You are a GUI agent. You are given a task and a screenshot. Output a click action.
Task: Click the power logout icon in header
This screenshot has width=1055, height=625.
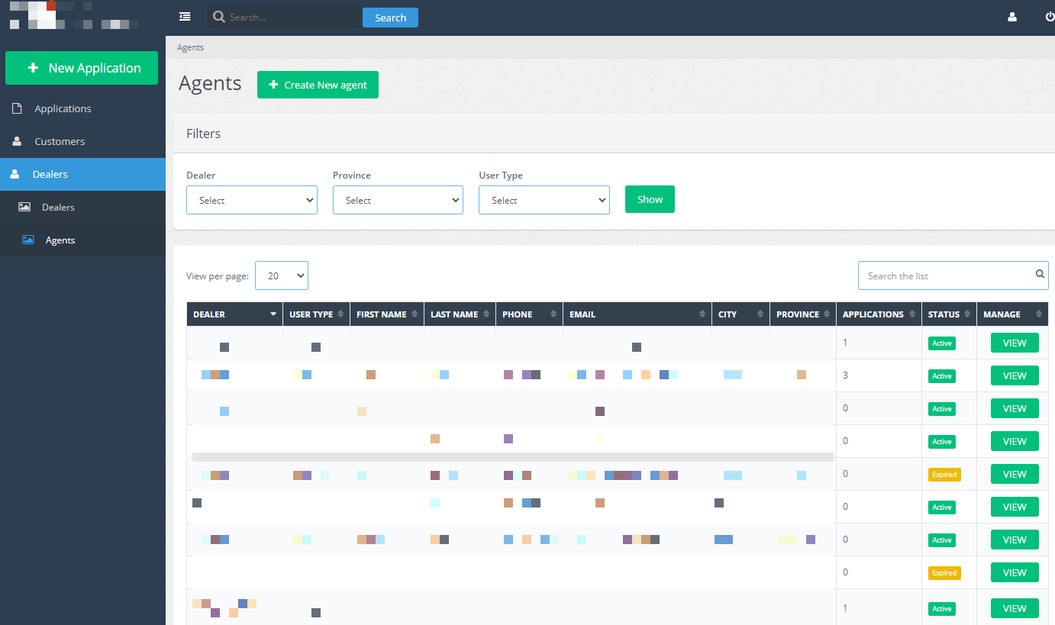pos(1050,17)
